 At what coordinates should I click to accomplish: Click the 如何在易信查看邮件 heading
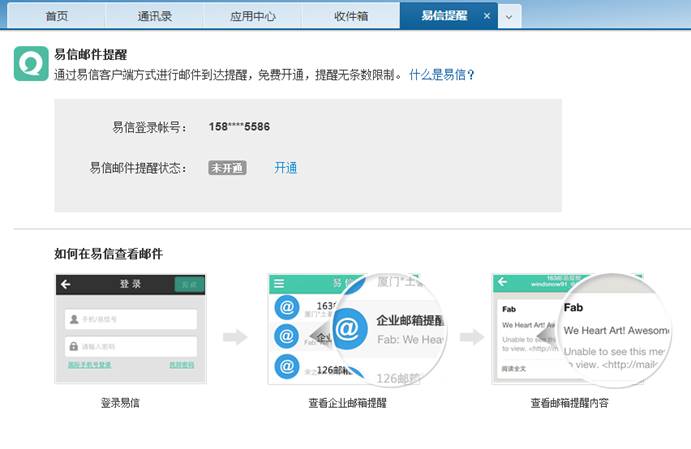coord(108,254)
